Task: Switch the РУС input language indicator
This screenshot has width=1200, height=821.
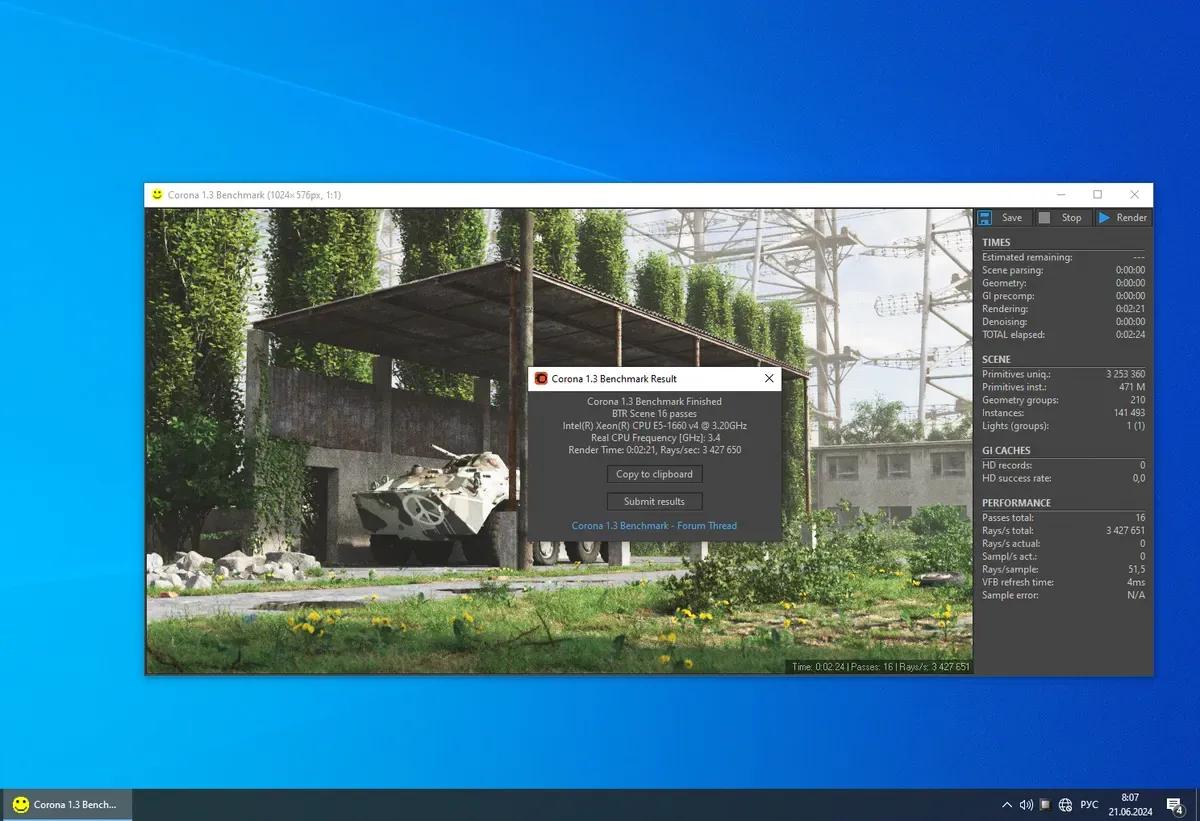Action: 1090,805
